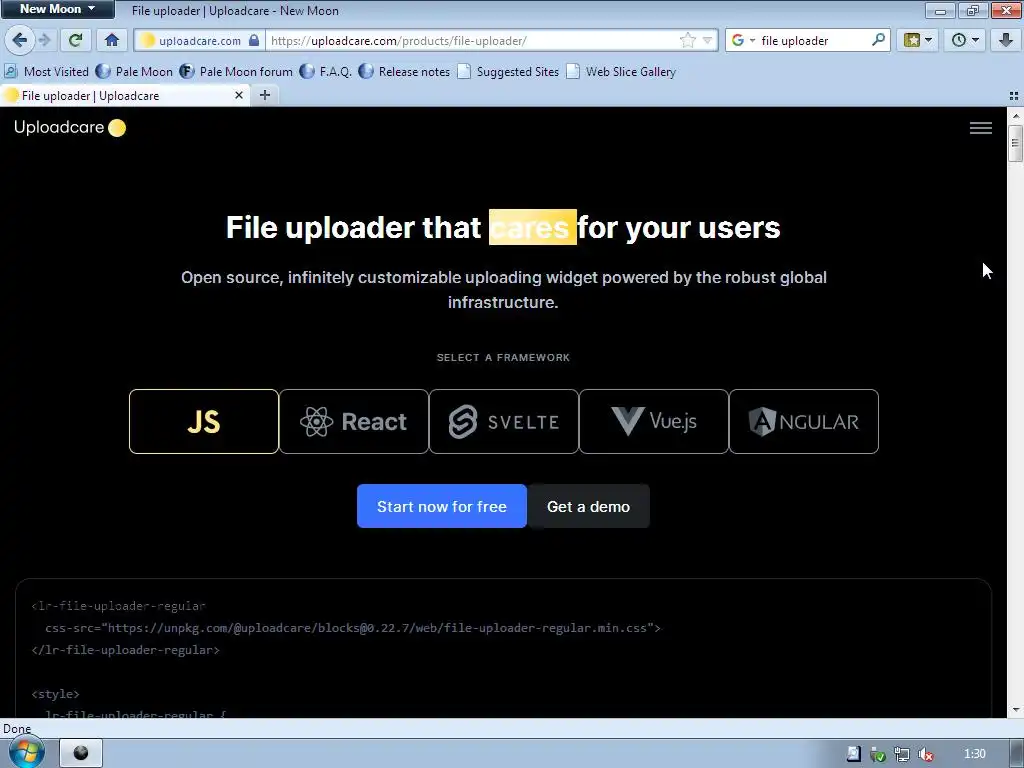
Task: Click the address bar URL field
Action: coord(473,40)
